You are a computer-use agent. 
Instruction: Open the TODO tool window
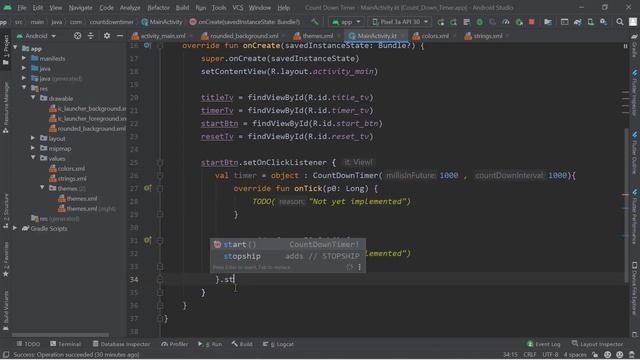(28, 344)
